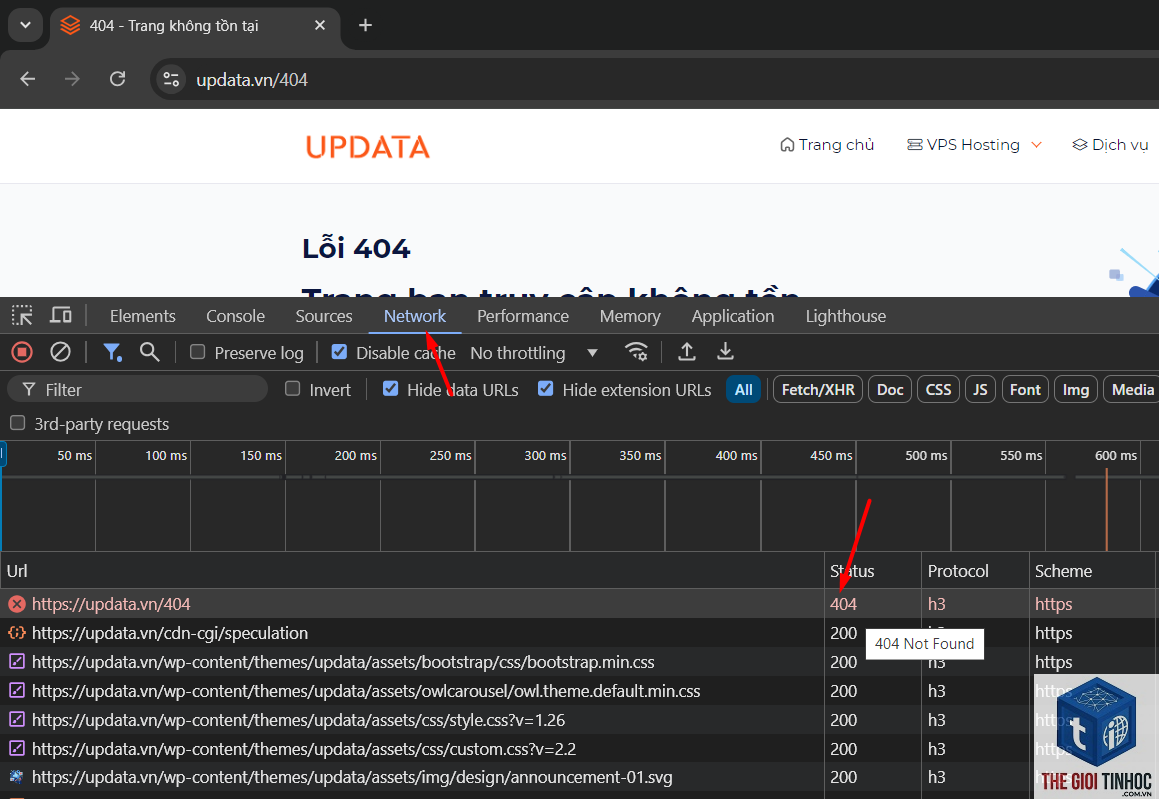The height and width of the screenshot is (799, 1159).
Task: Uncheck Hide extension URLs checkbox
Action: 545,389
